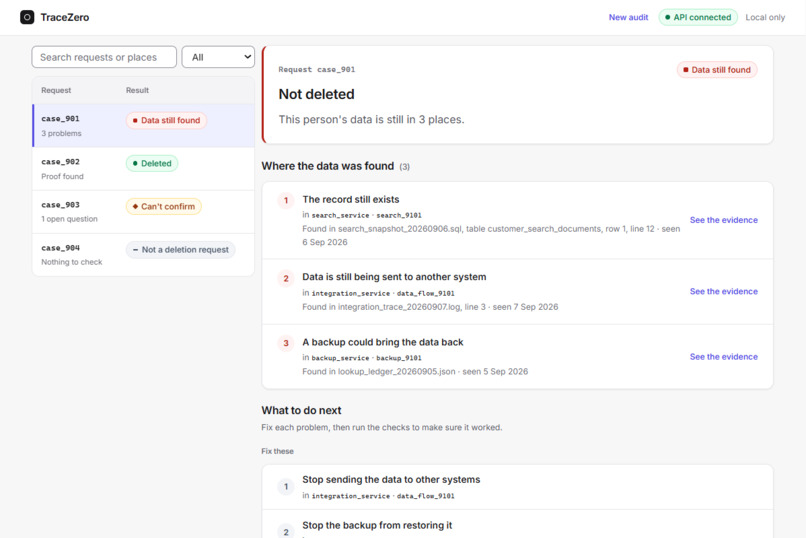This screenshot has width=806, height=538.
Task: Click the Proof found text under case_902
Action: (62, 176)
